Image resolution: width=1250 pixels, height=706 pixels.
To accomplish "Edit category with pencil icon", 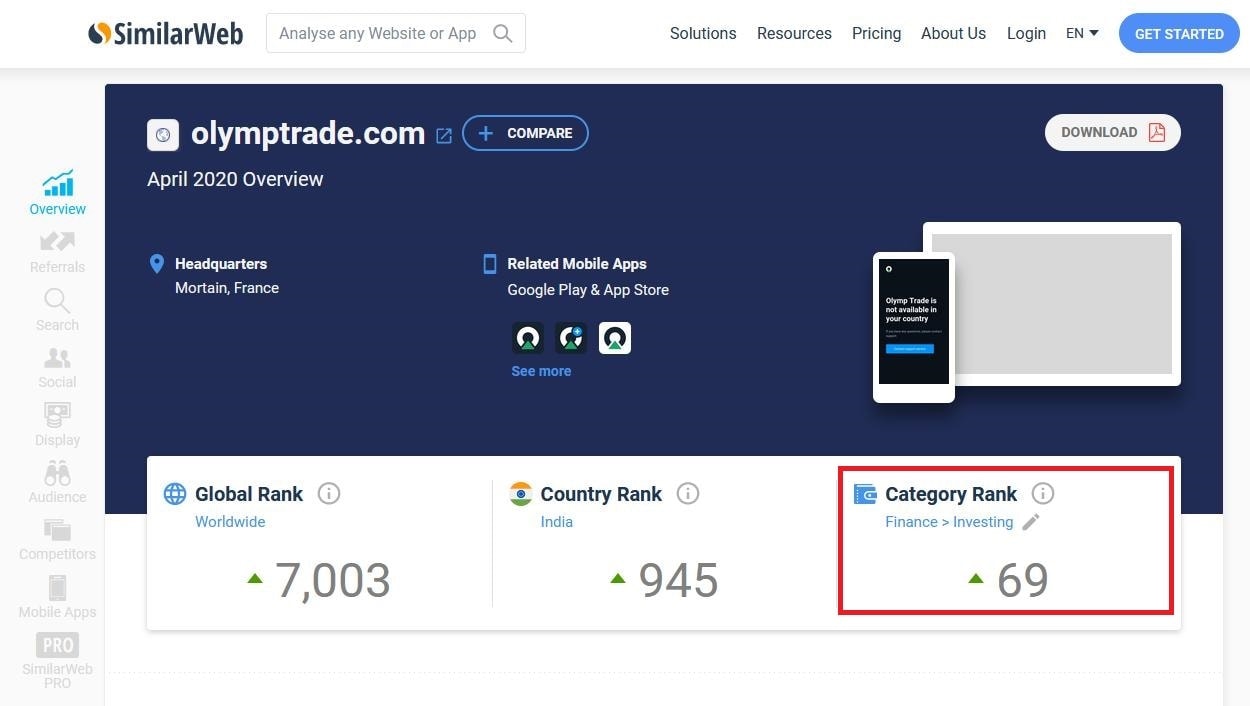I will (x=1031, y=522).
